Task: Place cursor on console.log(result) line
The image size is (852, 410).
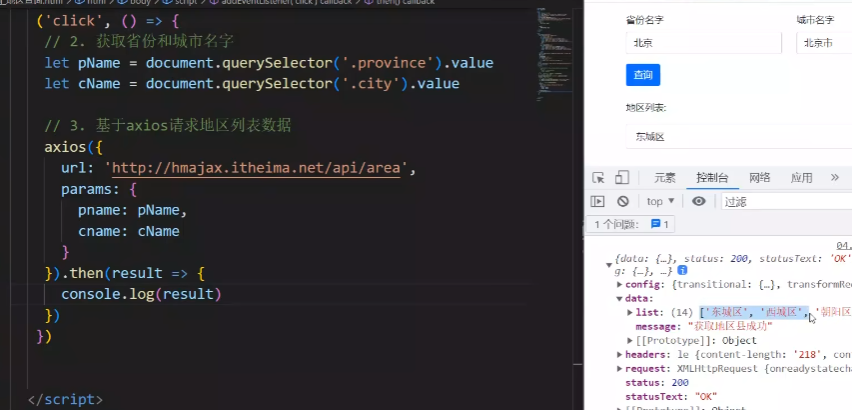Action: coord(141,294)
